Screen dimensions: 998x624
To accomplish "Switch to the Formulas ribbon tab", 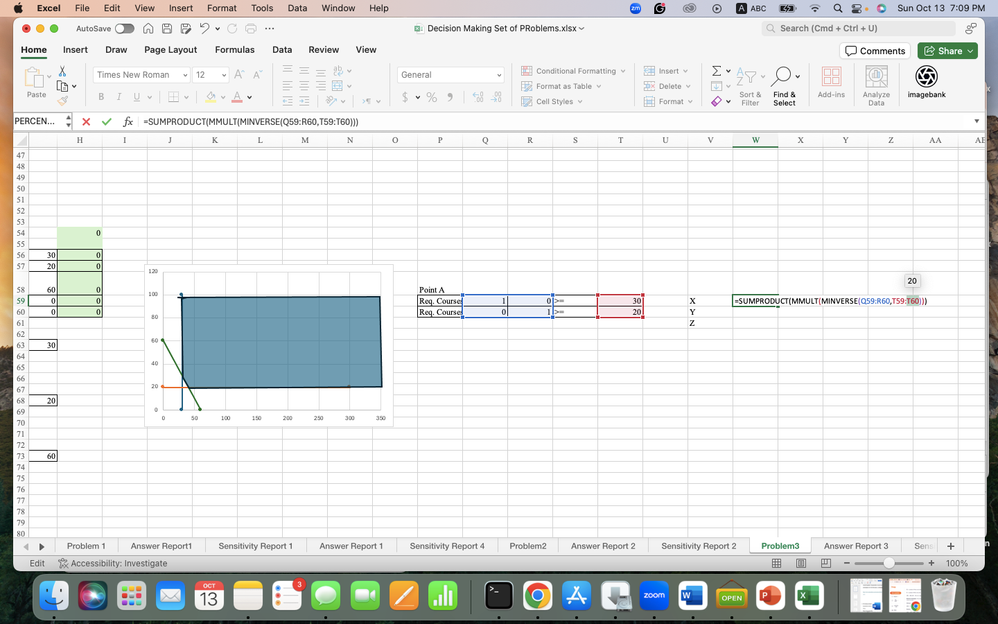I will click(x=235, y=49).
